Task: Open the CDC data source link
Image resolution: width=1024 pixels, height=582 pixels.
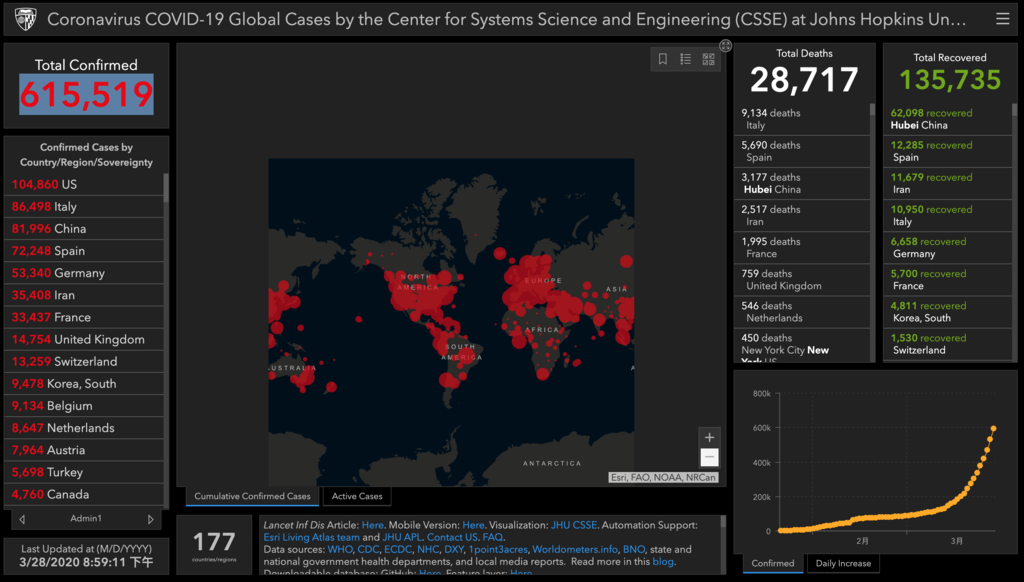Action: [368, 549]
